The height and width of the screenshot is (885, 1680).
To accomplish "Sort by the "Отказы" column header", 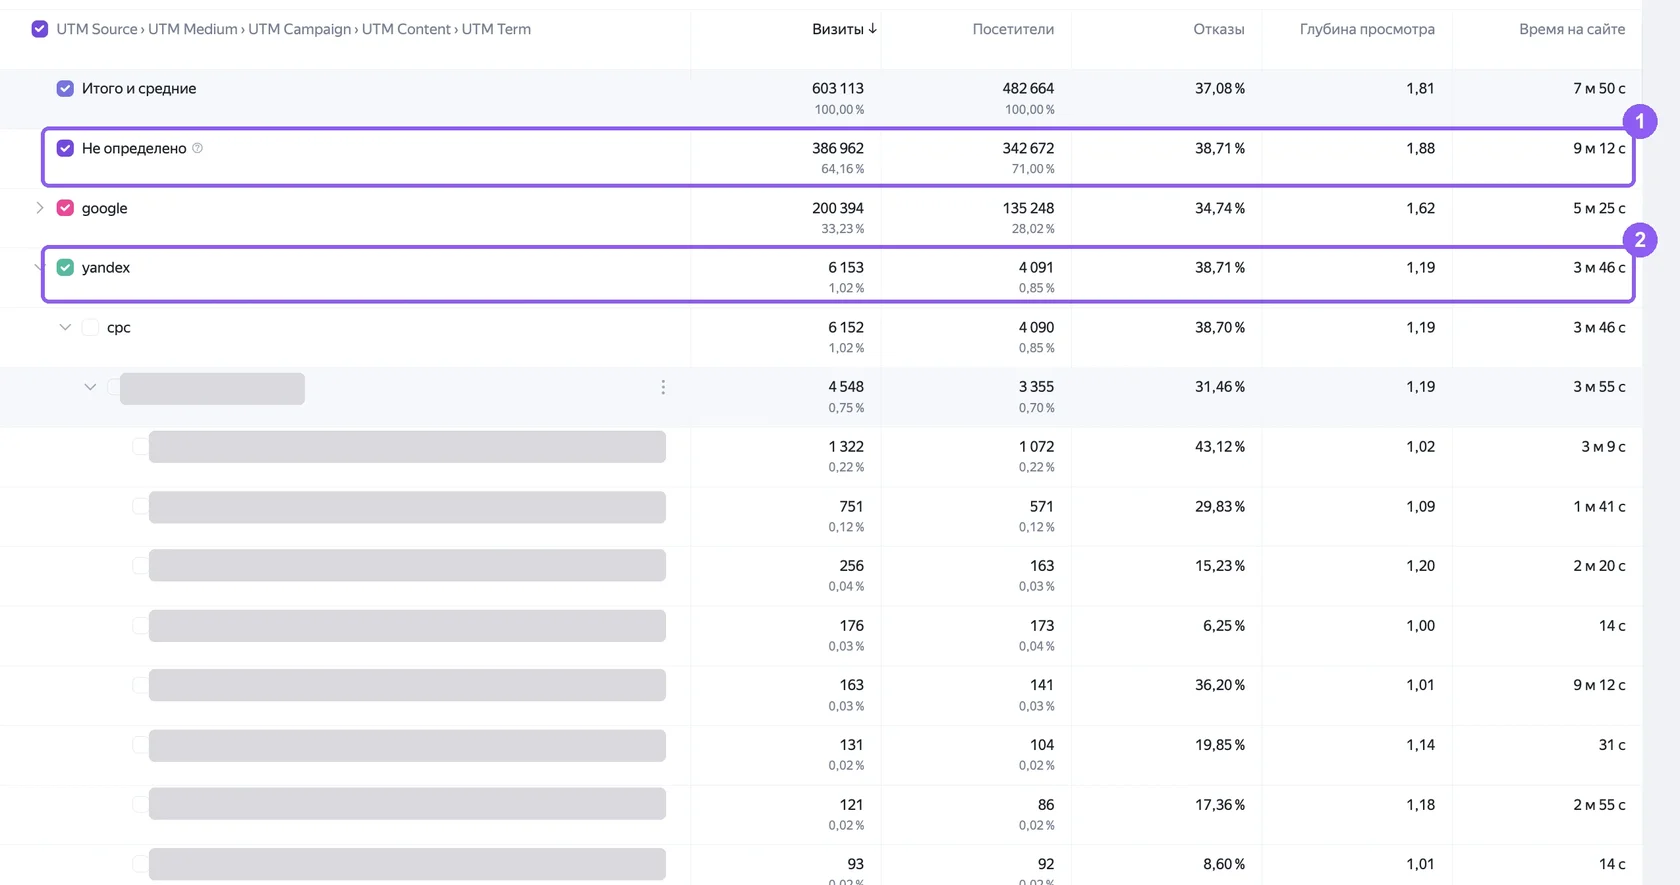I will coord(1219,29).
